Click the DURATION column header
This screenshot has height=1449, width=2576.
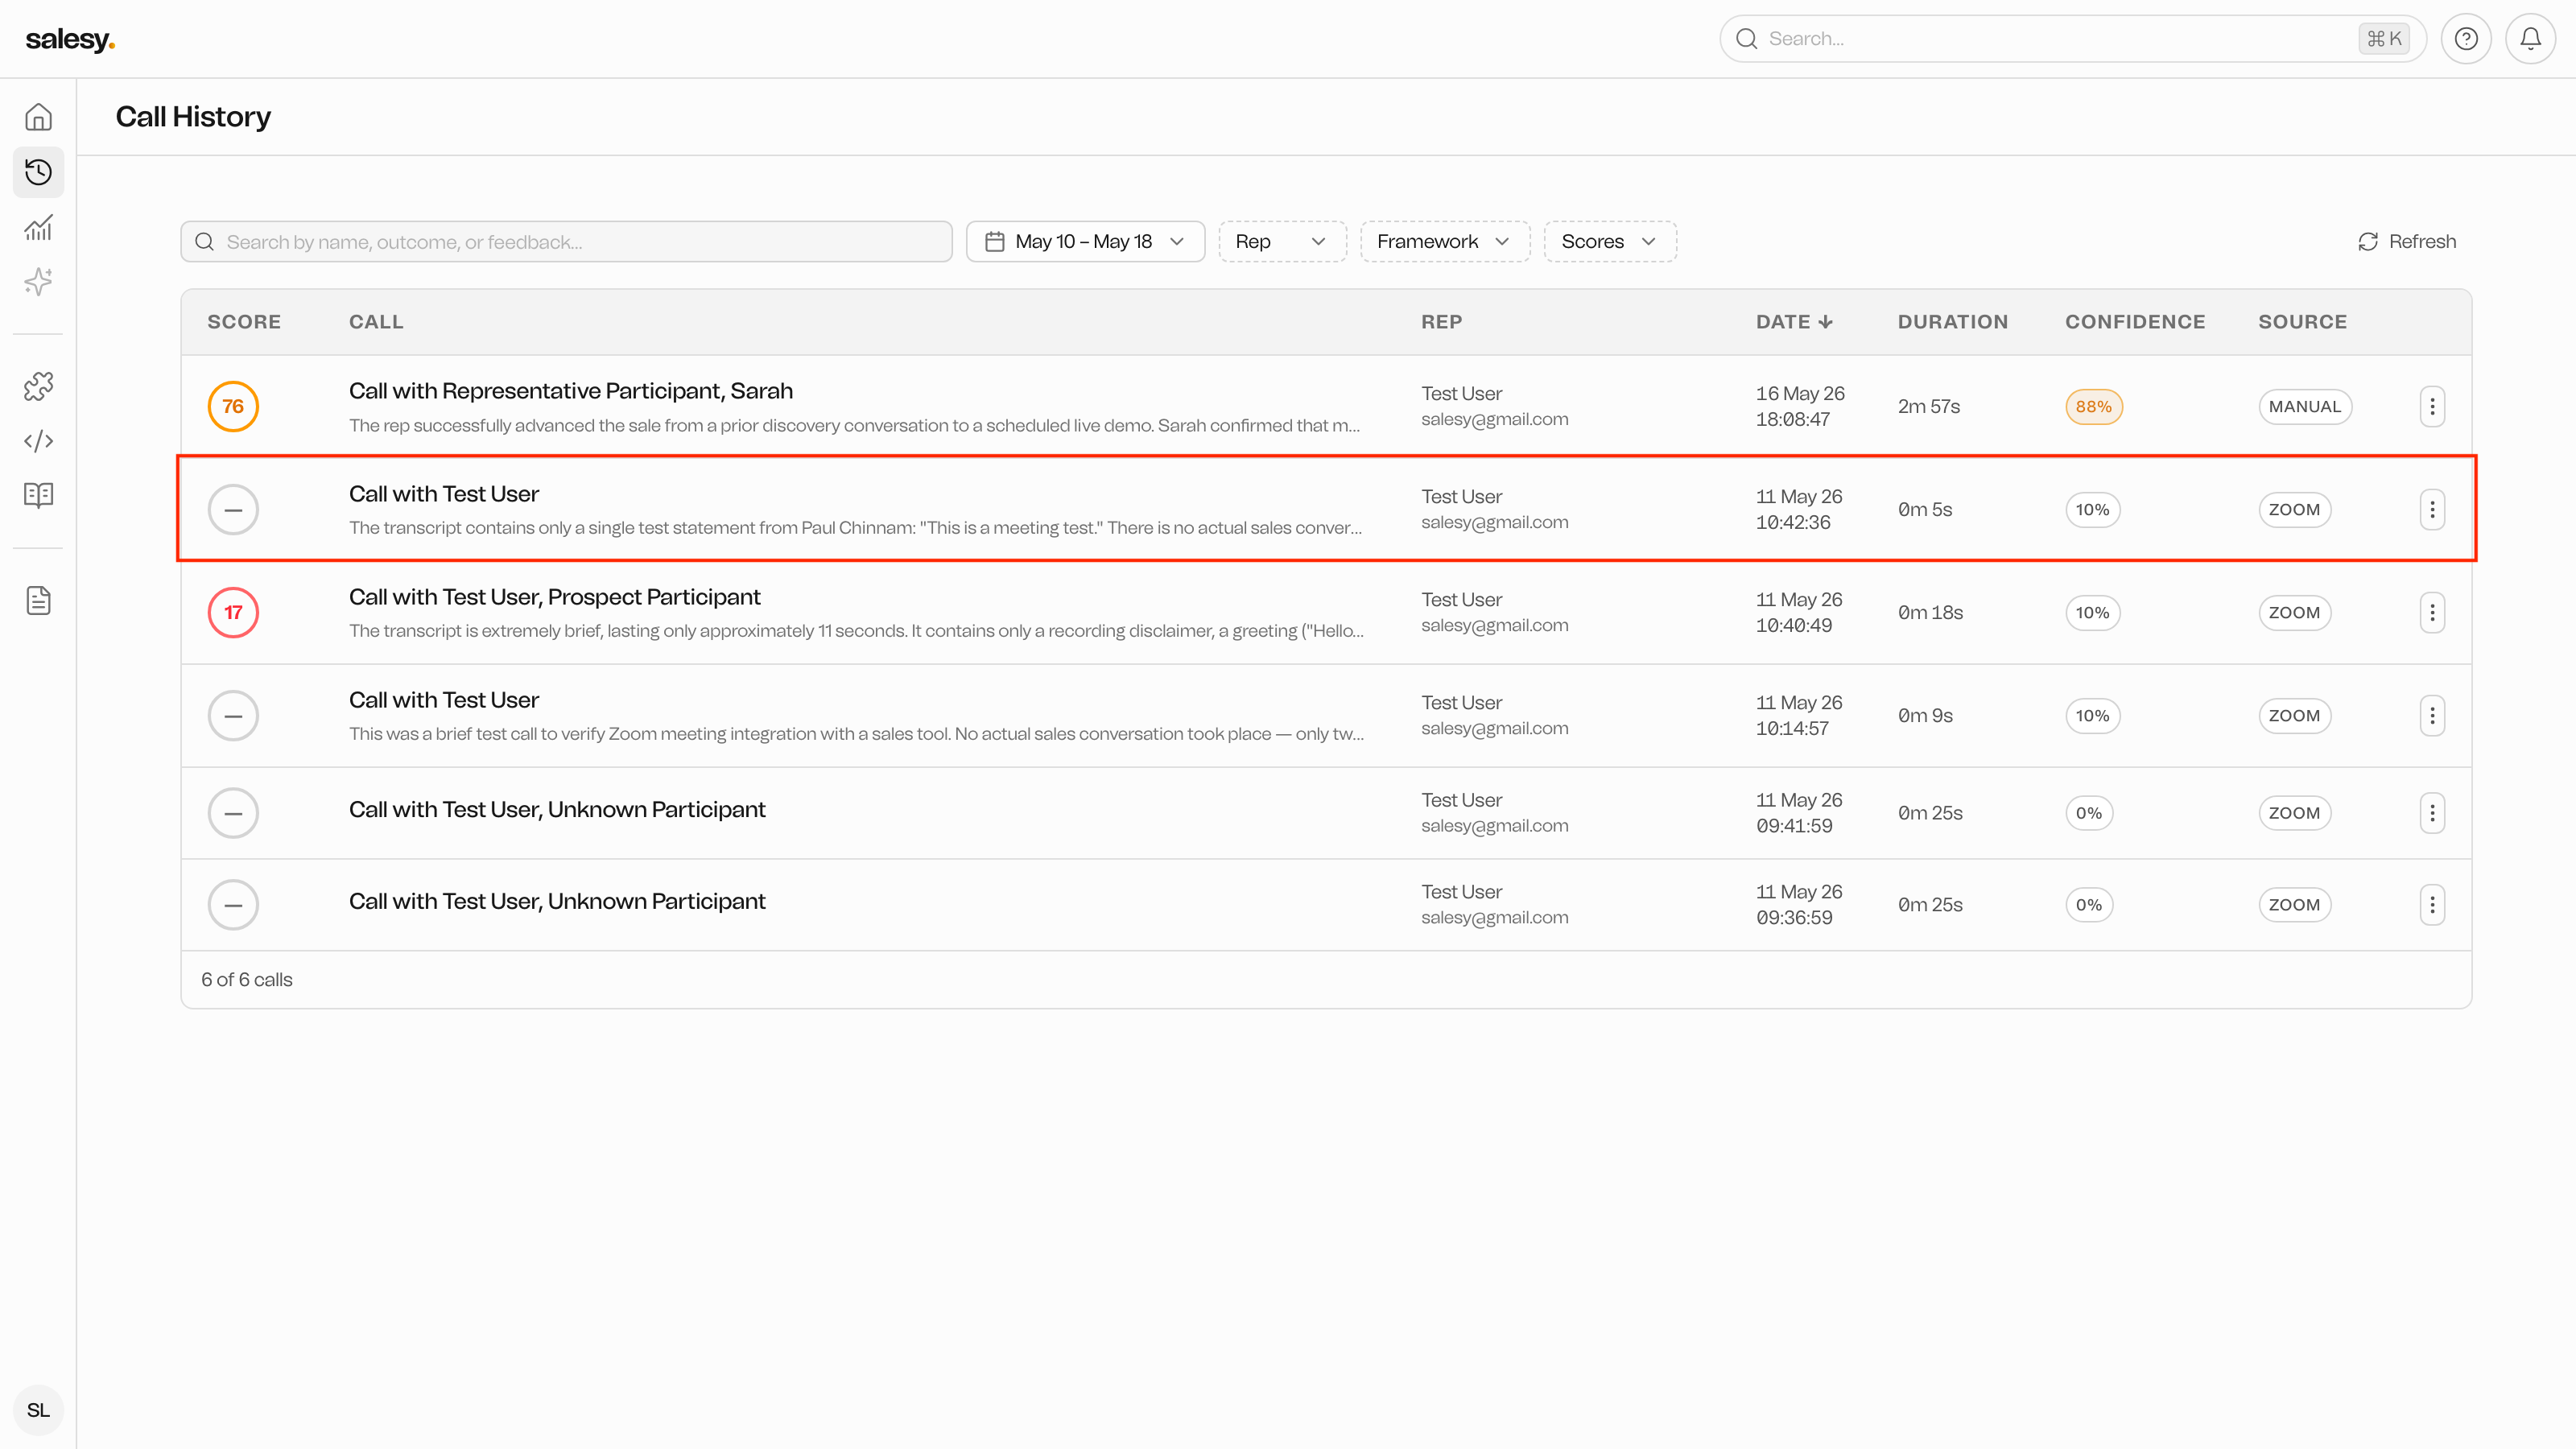(x=1952, y=322)
